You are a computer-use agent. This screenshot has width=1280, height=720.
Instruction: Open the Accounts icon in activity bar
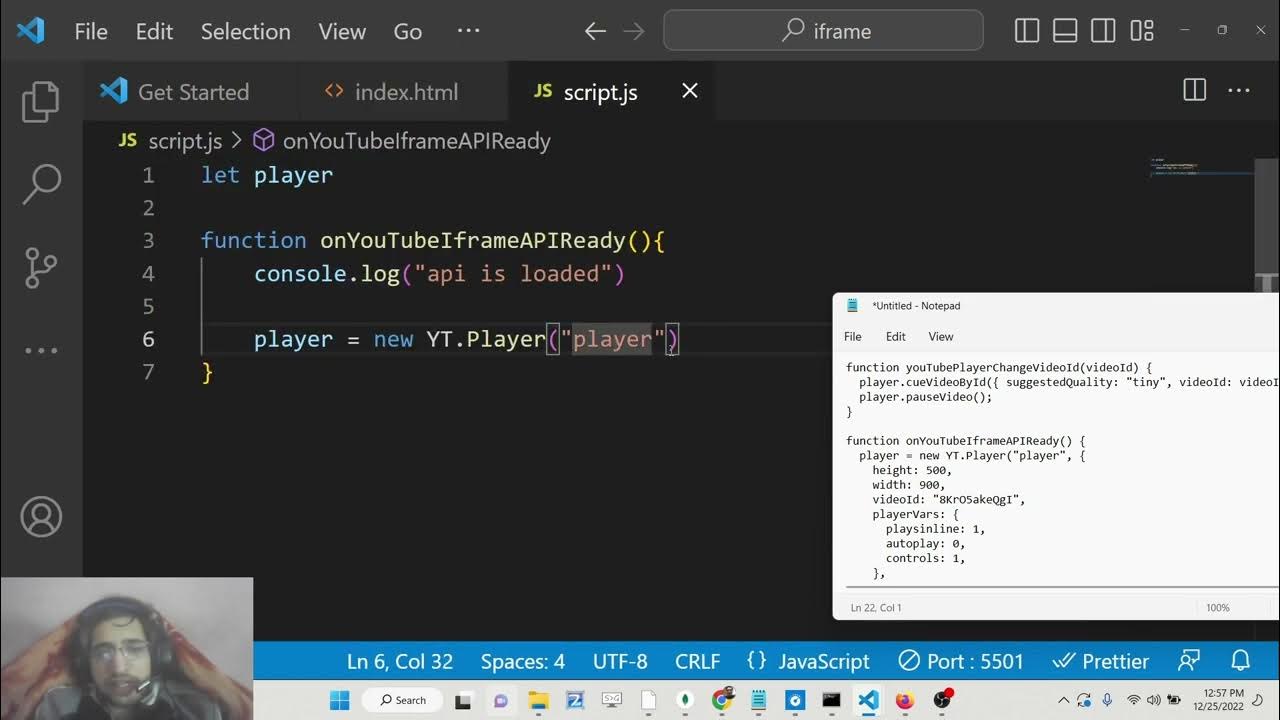(41, 517)
